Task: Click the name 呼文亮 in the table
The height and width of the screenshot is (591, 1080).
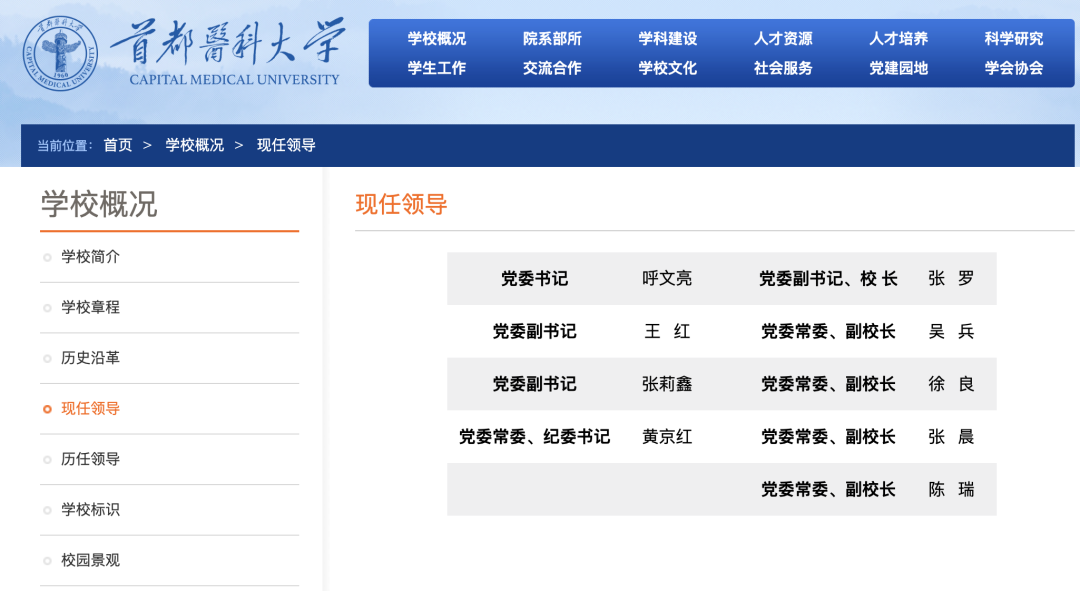Action: tap(667, 278)
